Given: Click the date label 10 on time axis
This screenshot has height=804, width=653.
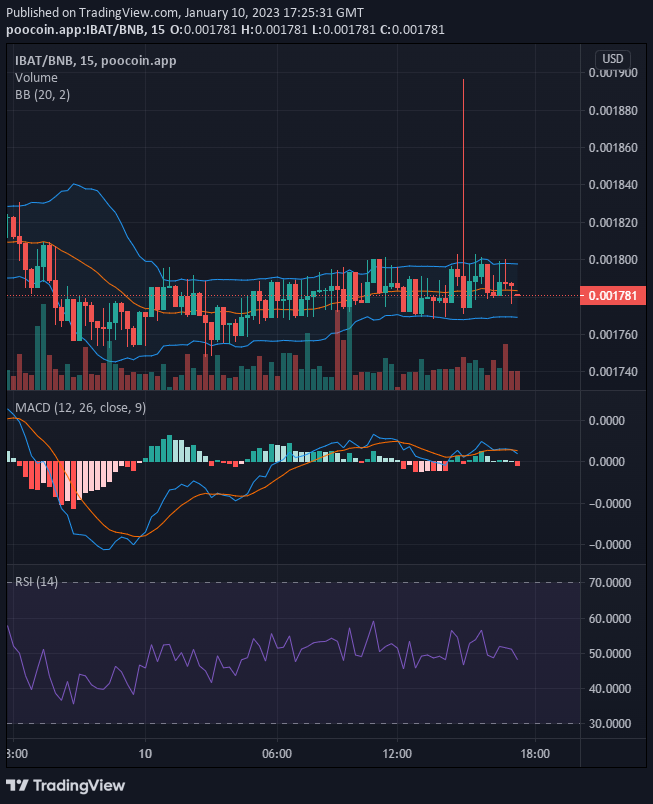Looking at the screenshot, I should point(146,754).
